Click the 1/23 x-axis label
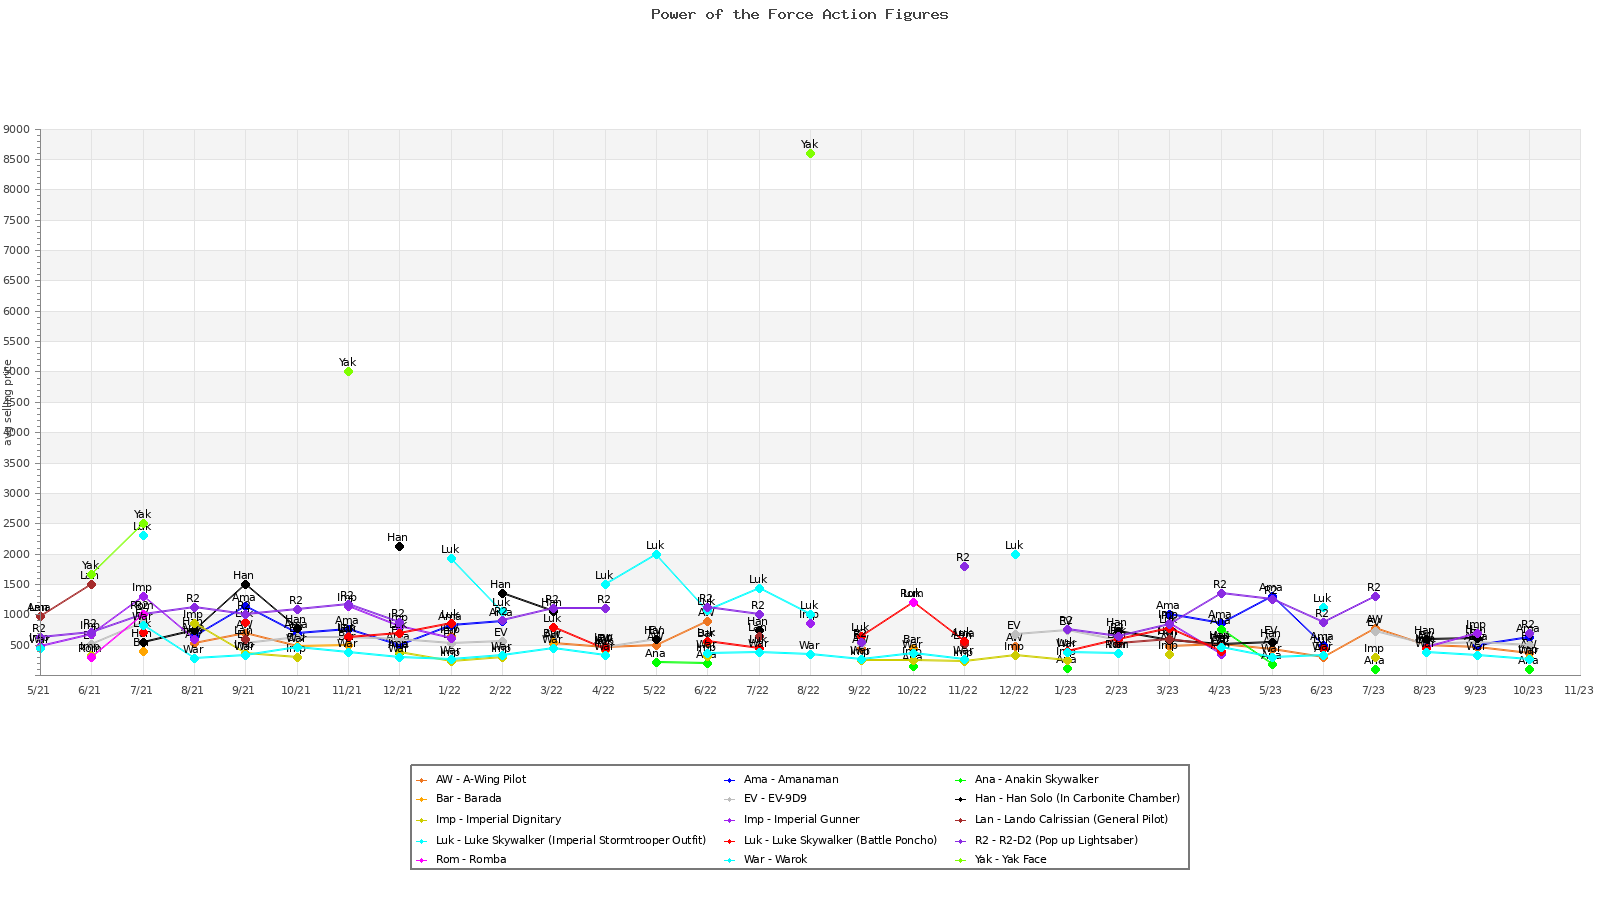The width and height of the screenshot is (1600, 900). [1066, 690]
